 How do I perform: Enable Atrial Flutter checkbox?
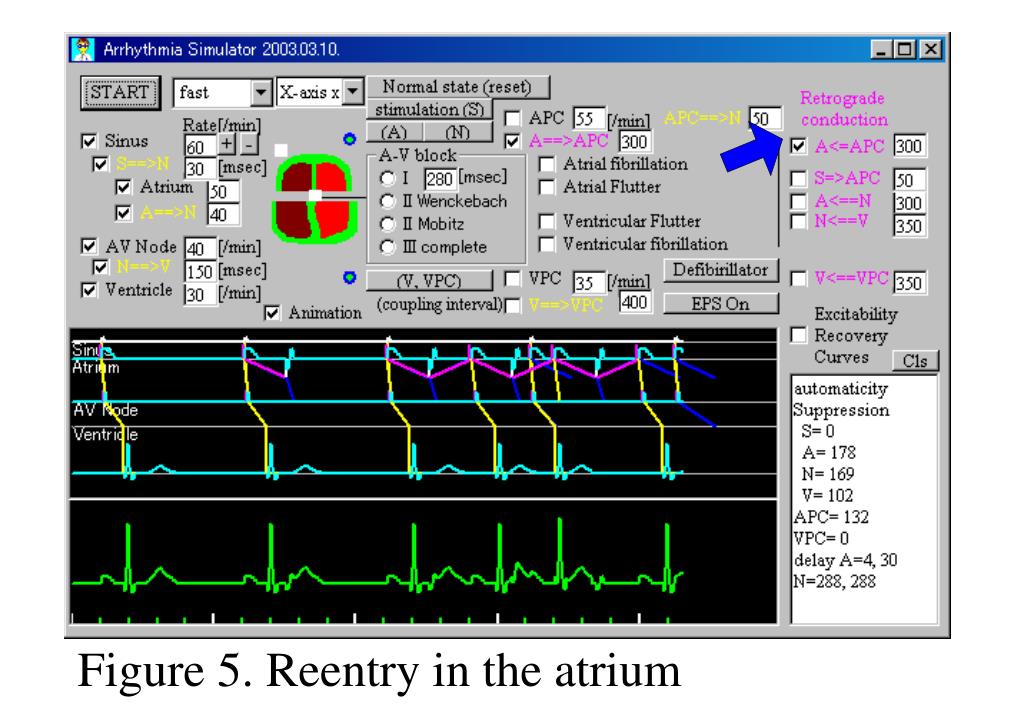[x=547, y=187]
